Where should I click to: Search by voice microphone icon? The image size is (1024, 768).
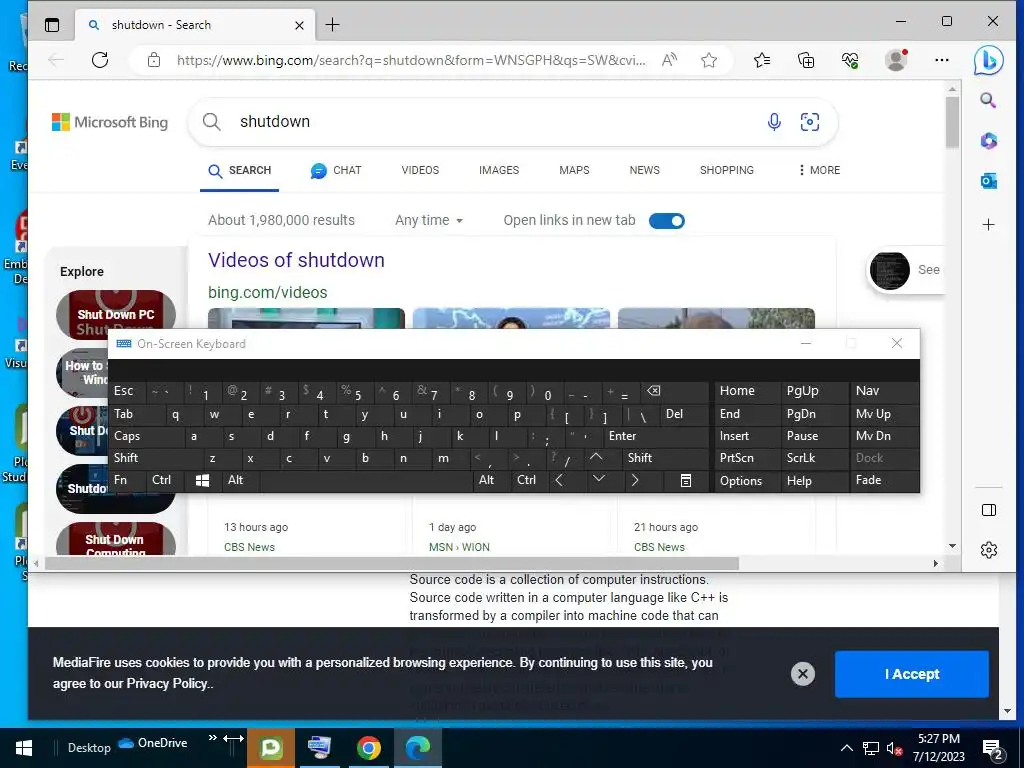[x=774, y=121]
